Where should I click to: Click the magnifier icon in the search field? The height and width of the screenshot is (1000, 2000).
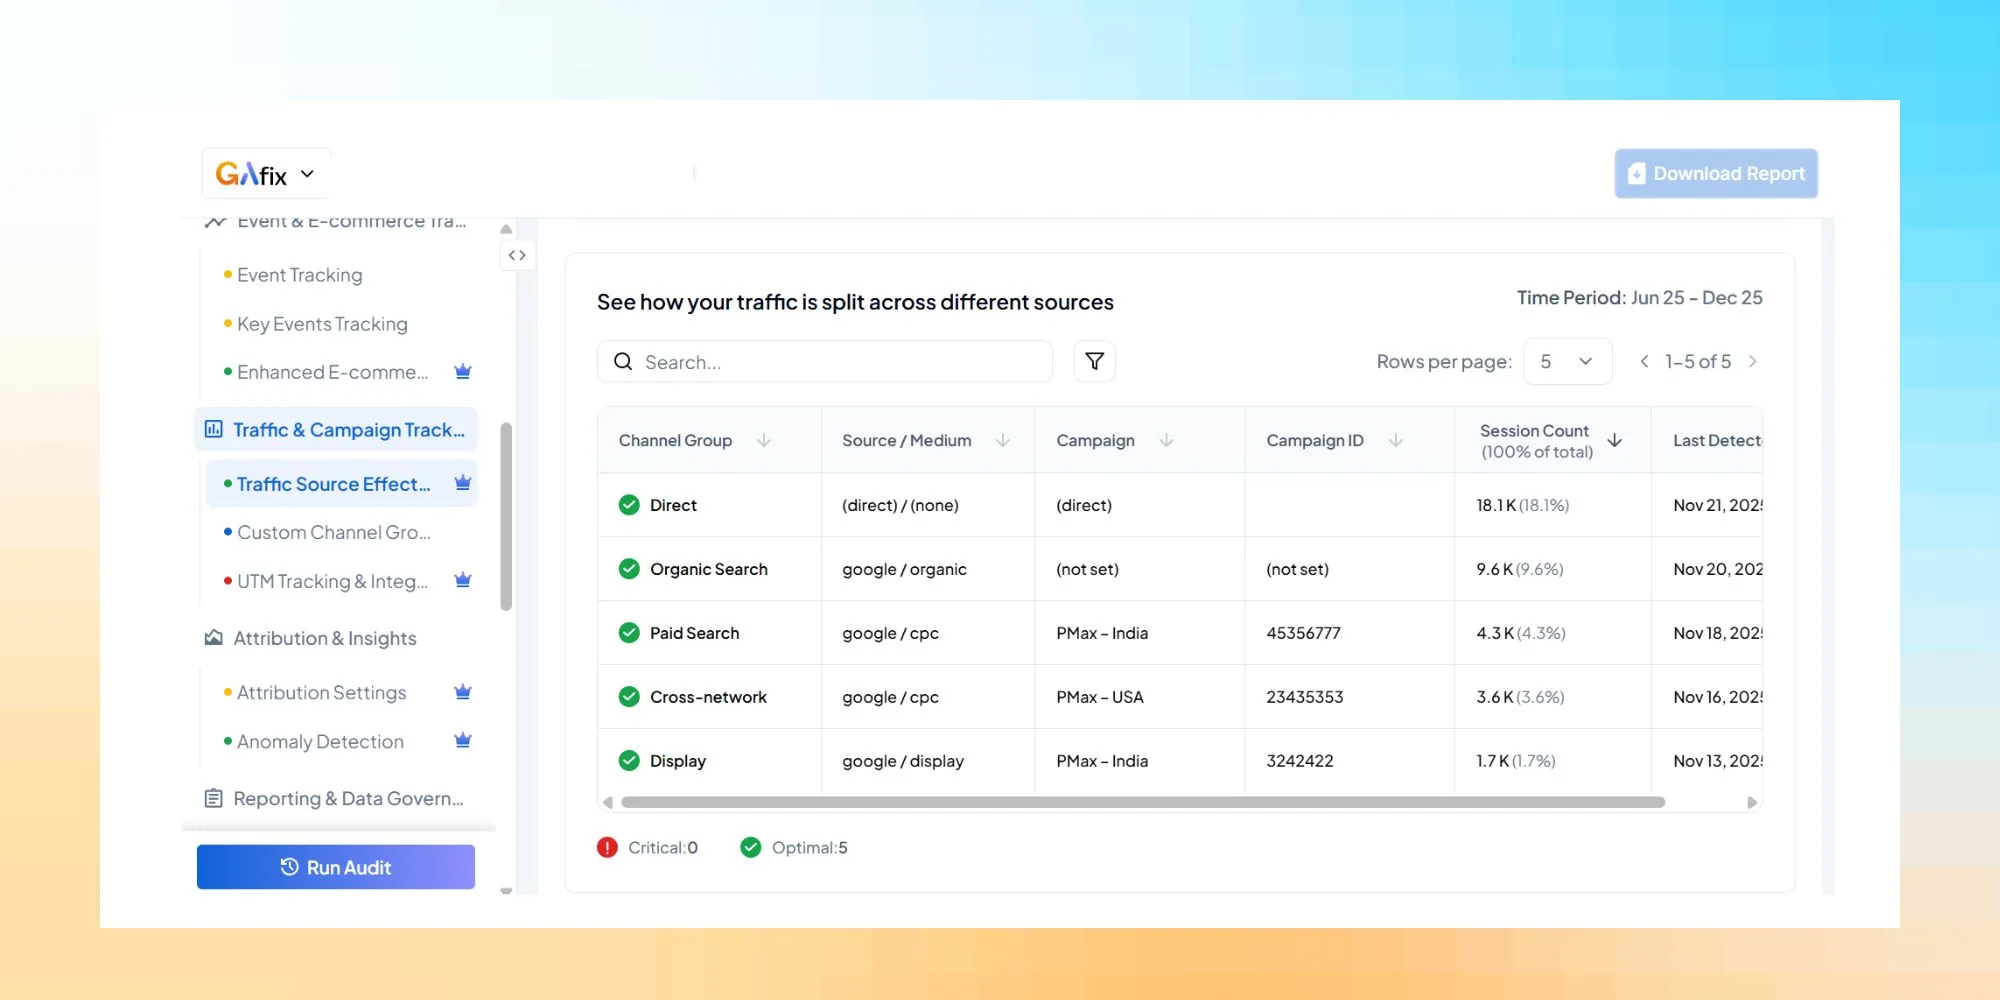click(x=623, y=361)
